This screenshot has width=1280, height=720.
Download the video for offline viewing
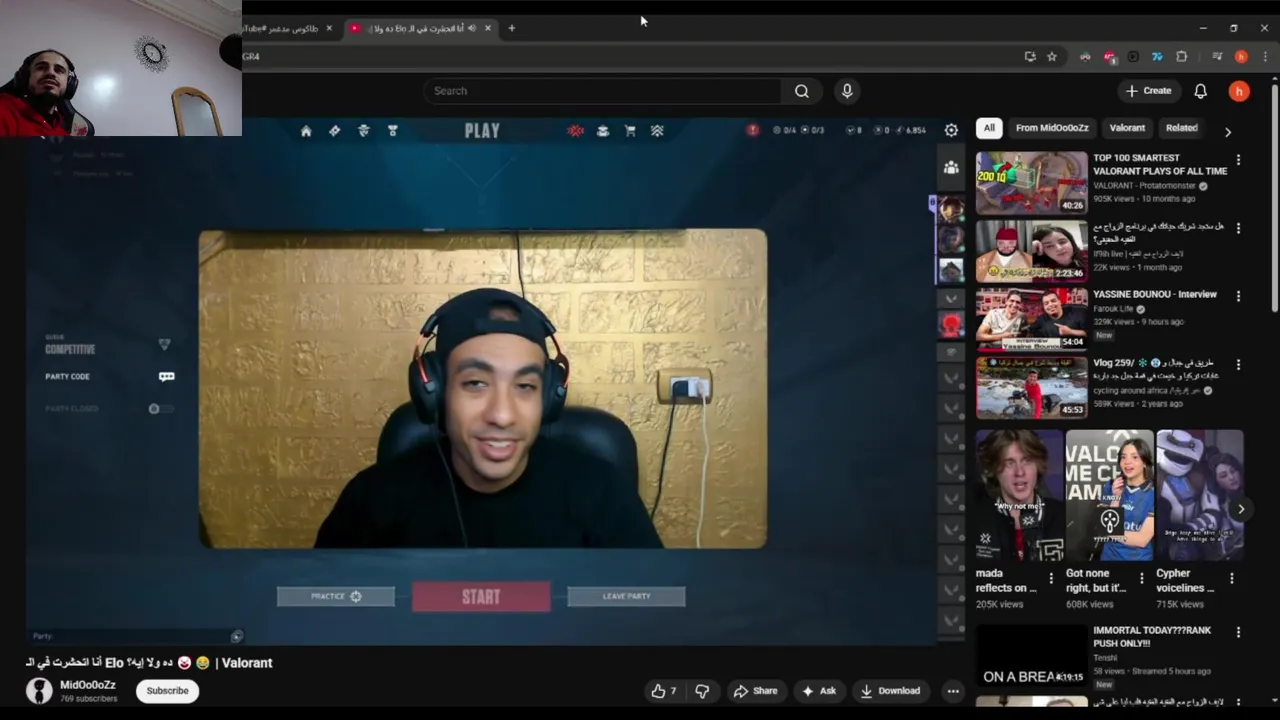[x=890, y=691]
